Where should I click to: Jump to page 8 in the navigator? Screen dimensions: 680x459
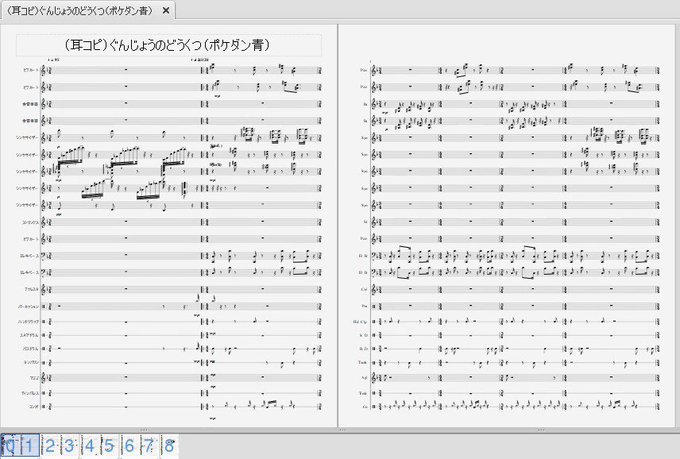(x=169, y=446)
